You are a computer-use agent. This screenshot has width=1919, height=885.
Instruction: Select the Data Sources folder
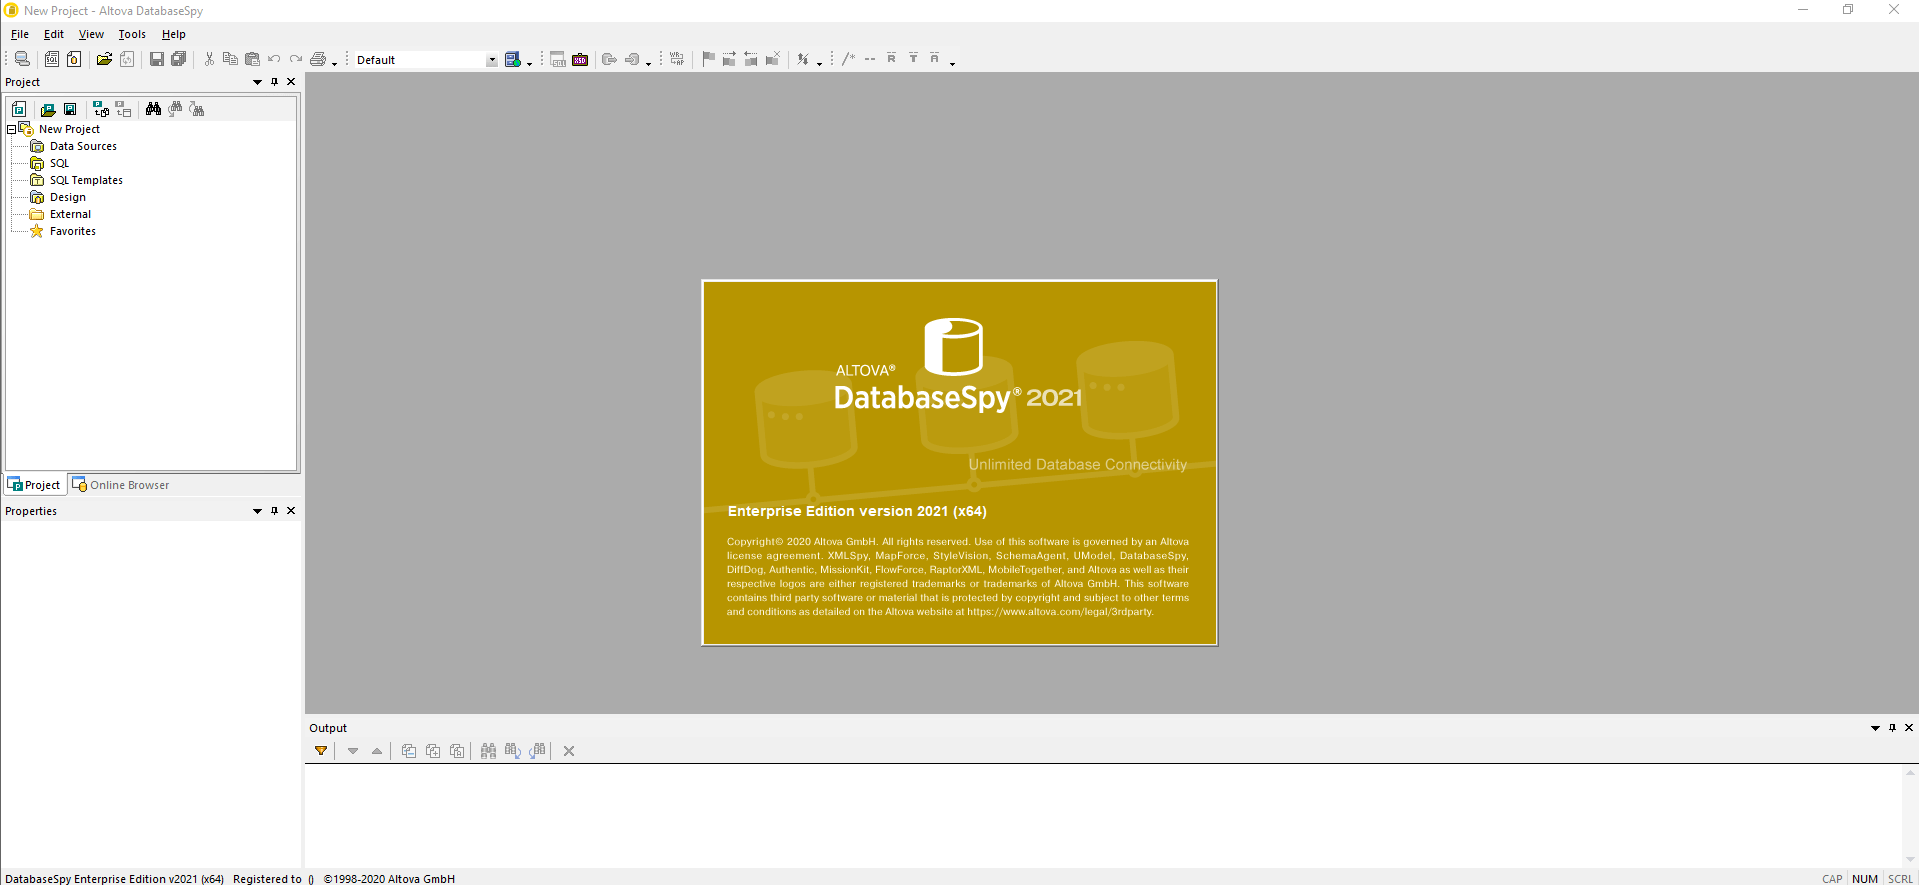pyautogui.click(x=83, y=146)
